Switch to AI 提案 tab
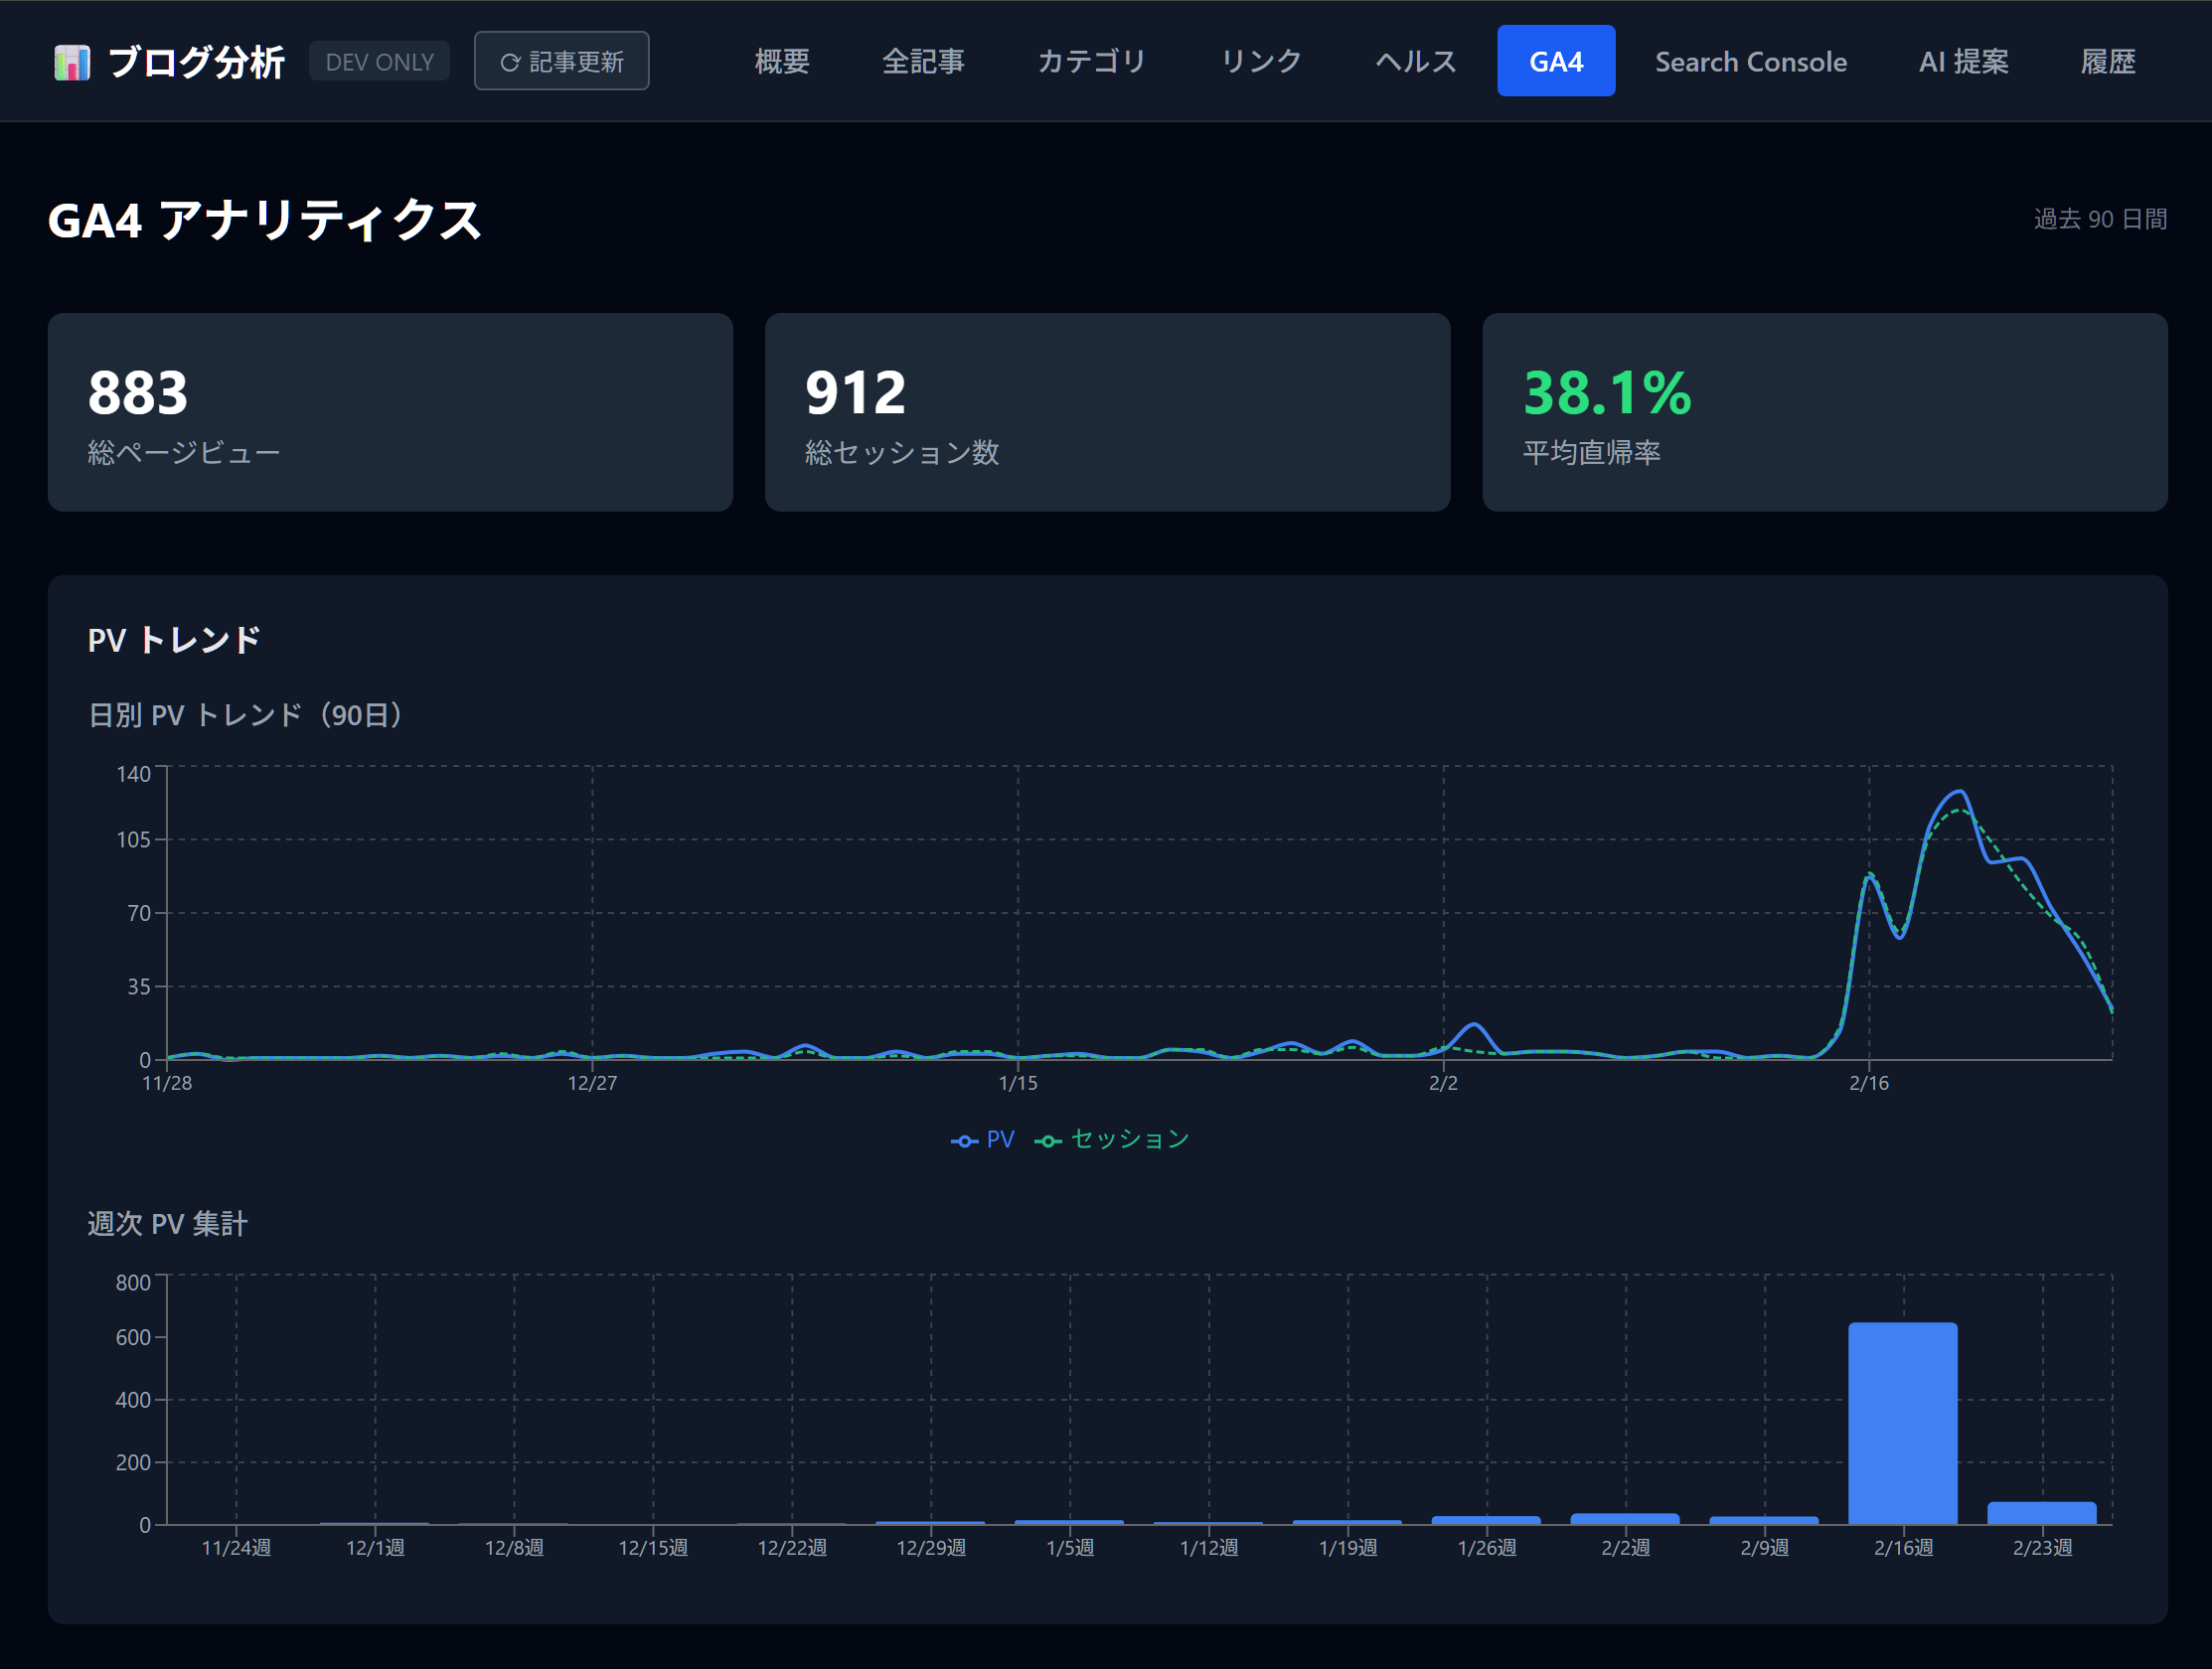This screenshot has height=1669, width=2212. click(1963, 62)
